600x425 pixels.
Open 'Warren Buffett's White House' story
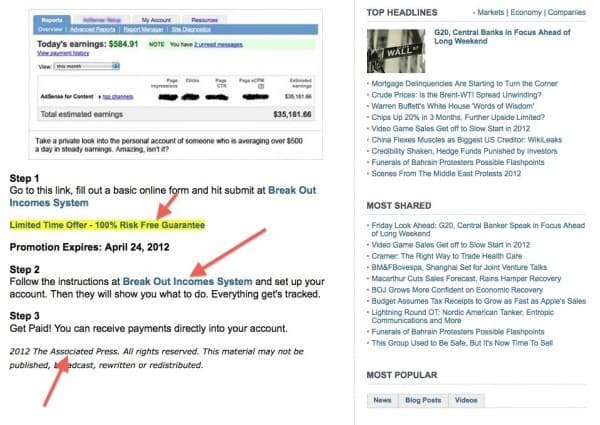point(452,106)
